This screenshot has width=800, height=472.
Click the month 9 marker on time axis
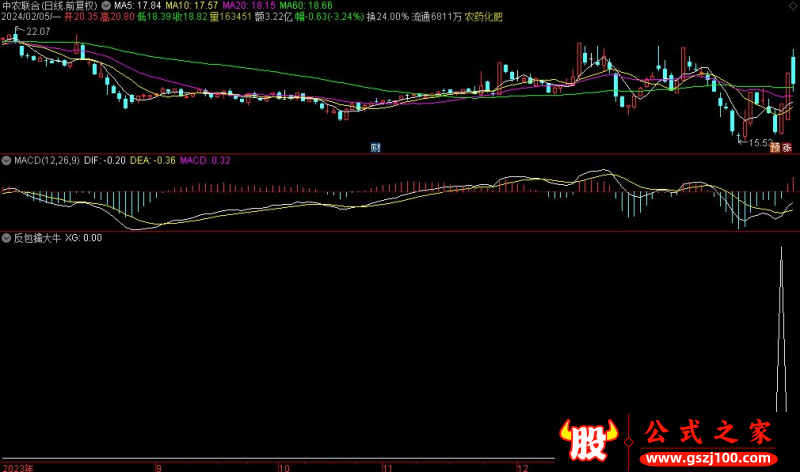(159, 467)
